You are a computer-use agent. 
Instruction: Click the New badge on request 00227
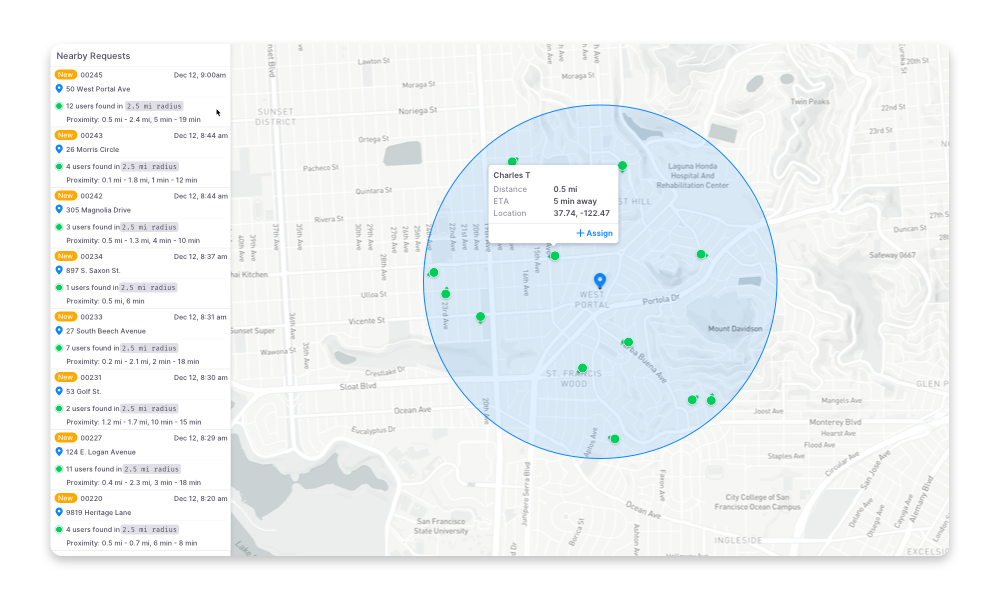(66, 437)
